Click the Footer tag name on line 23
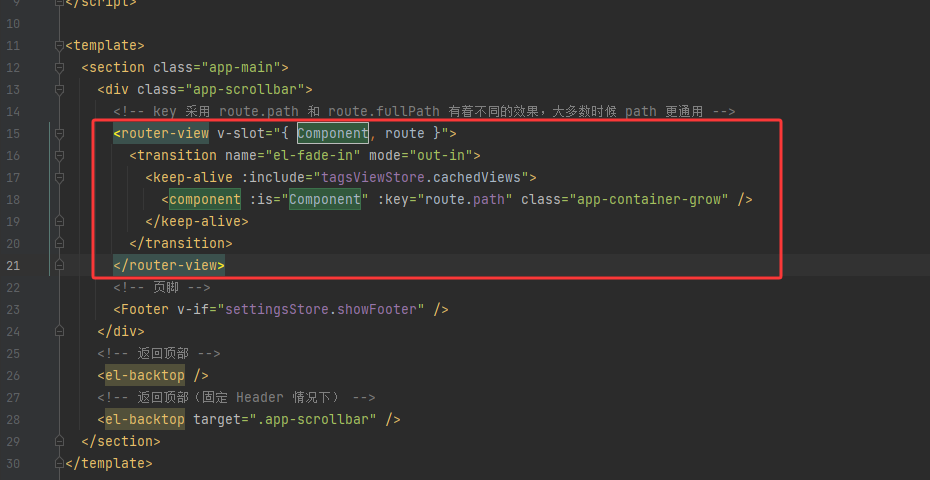 [145, 309]
